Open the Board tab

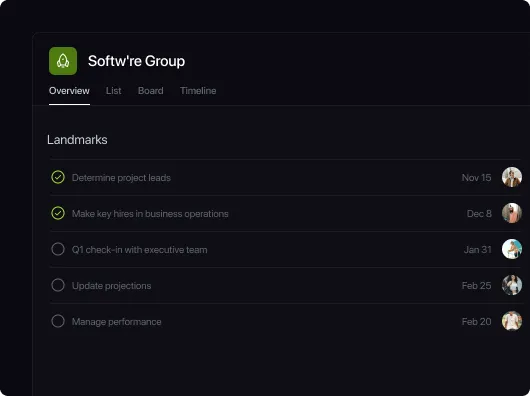[151, 91]
